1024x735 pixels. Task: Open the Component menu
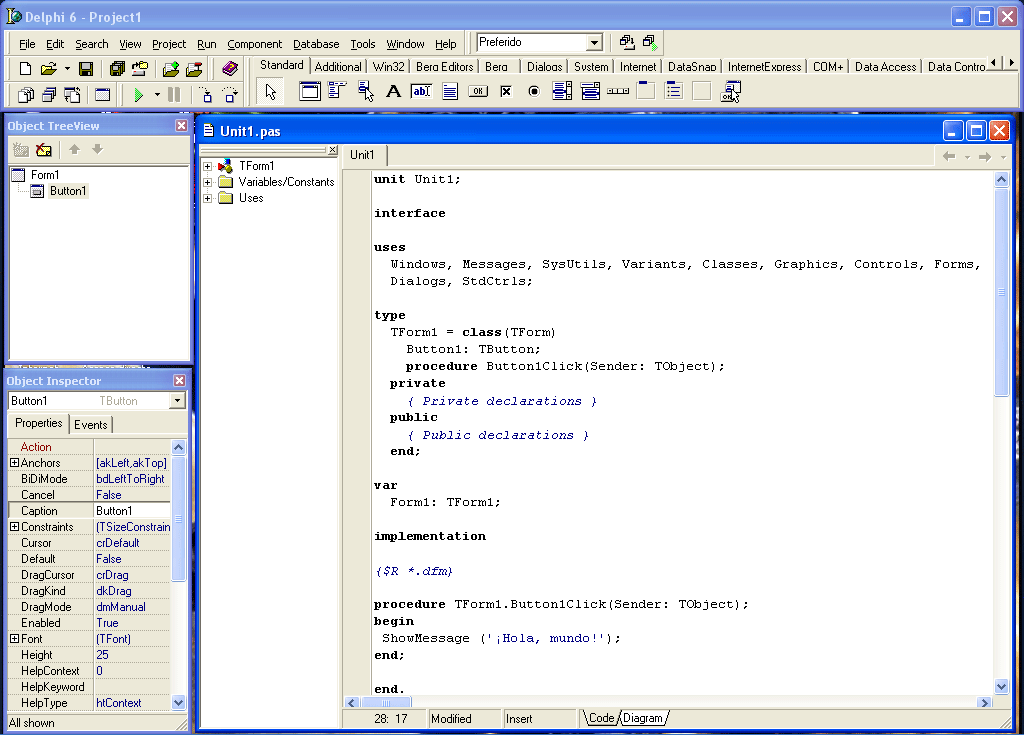tap(255, 43)
